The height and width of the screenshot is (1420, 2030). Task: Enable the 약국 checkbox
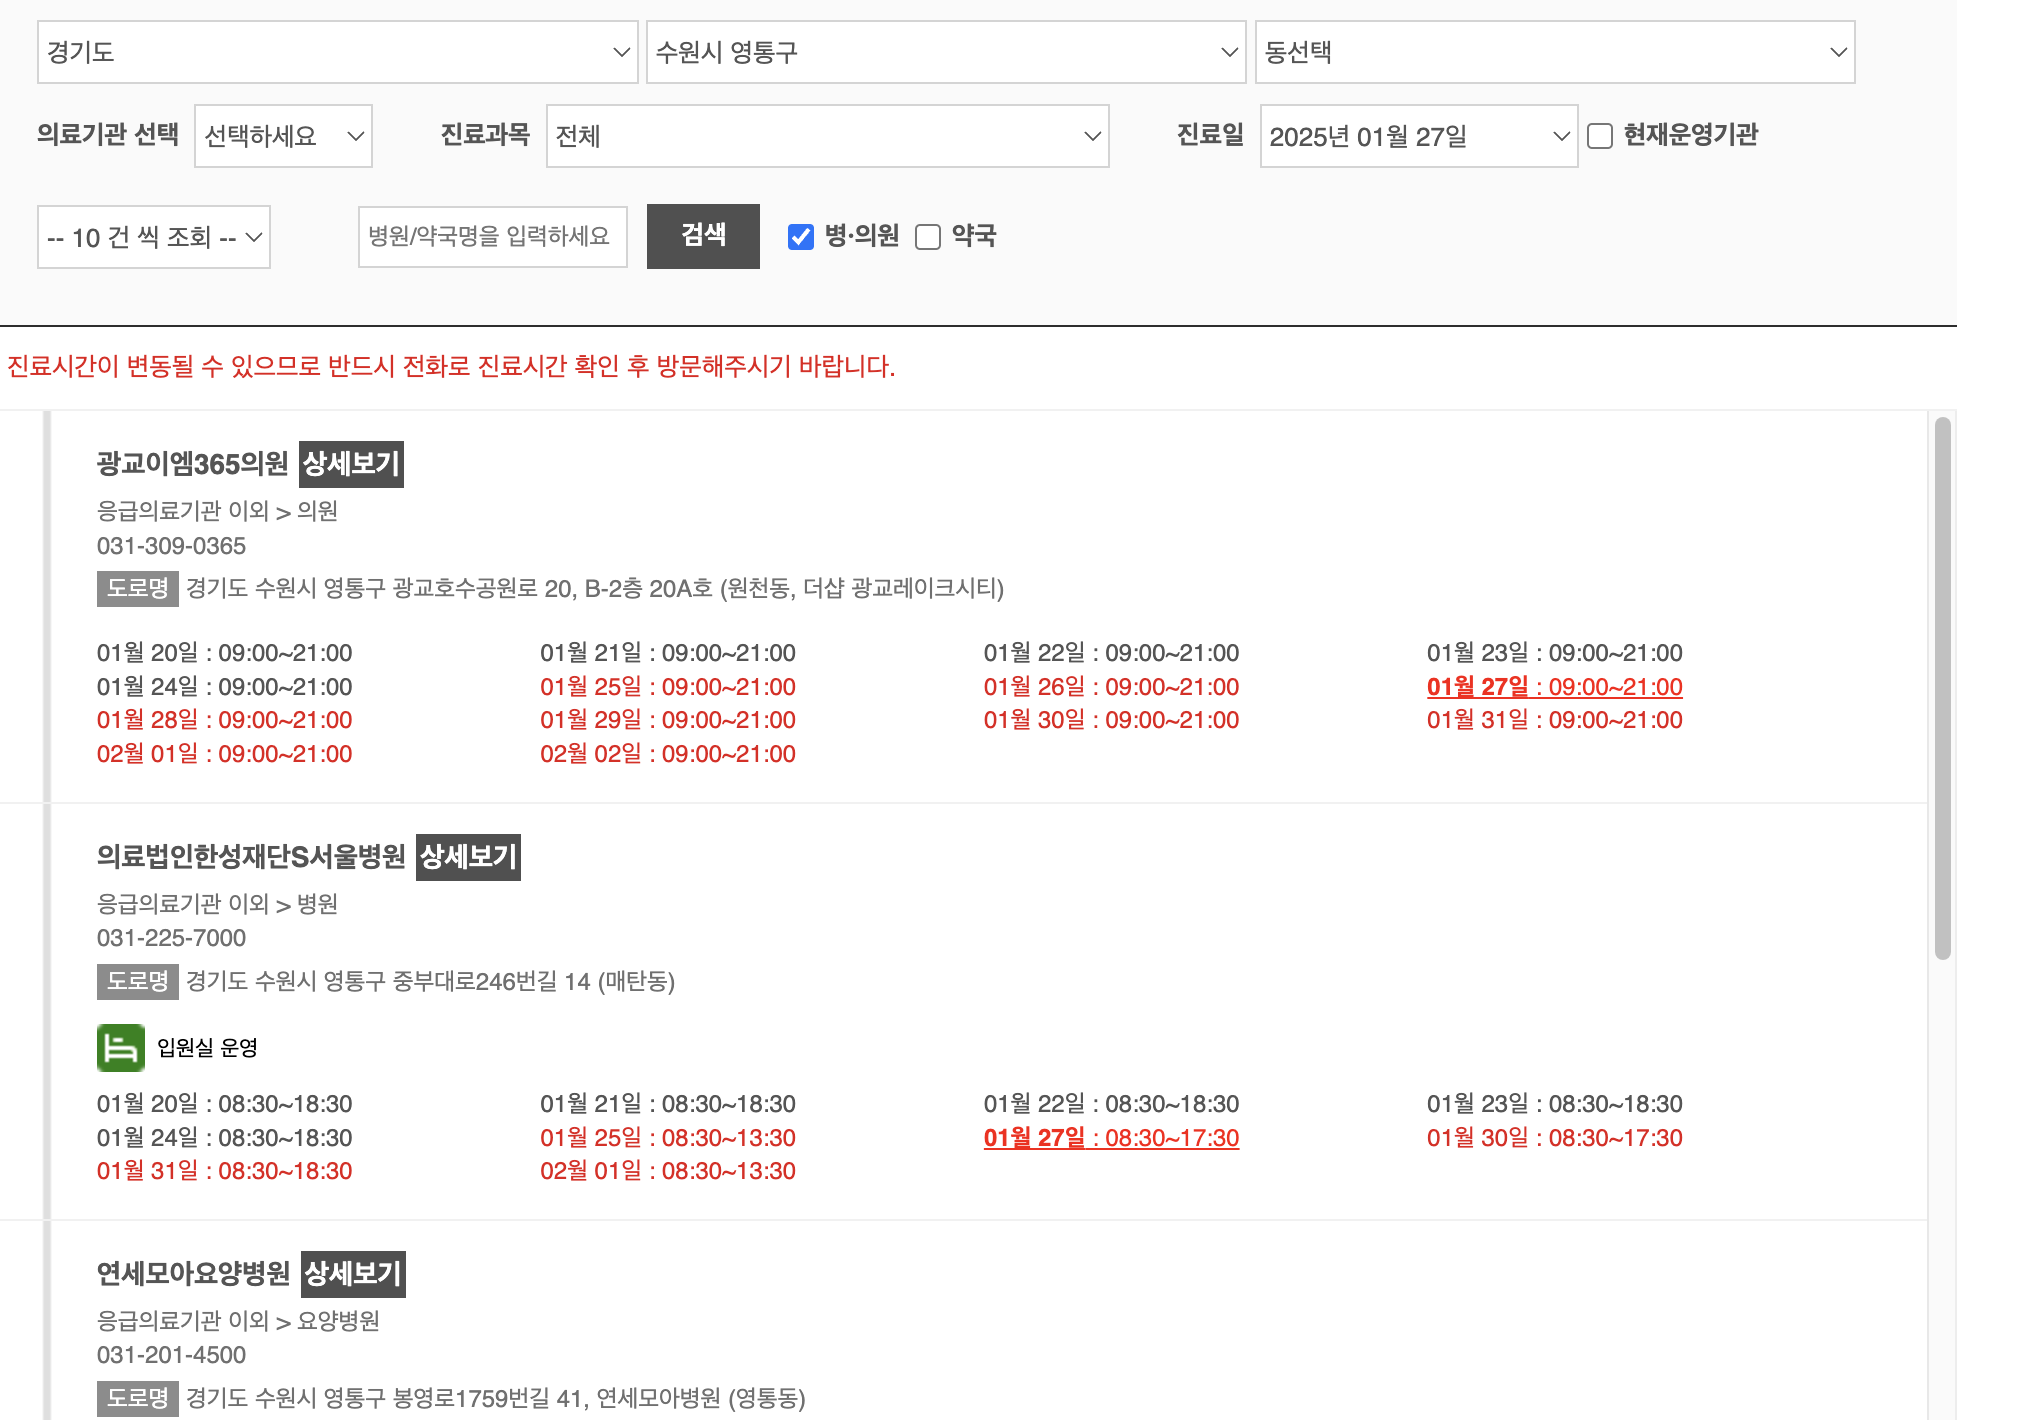pos(928,237)
